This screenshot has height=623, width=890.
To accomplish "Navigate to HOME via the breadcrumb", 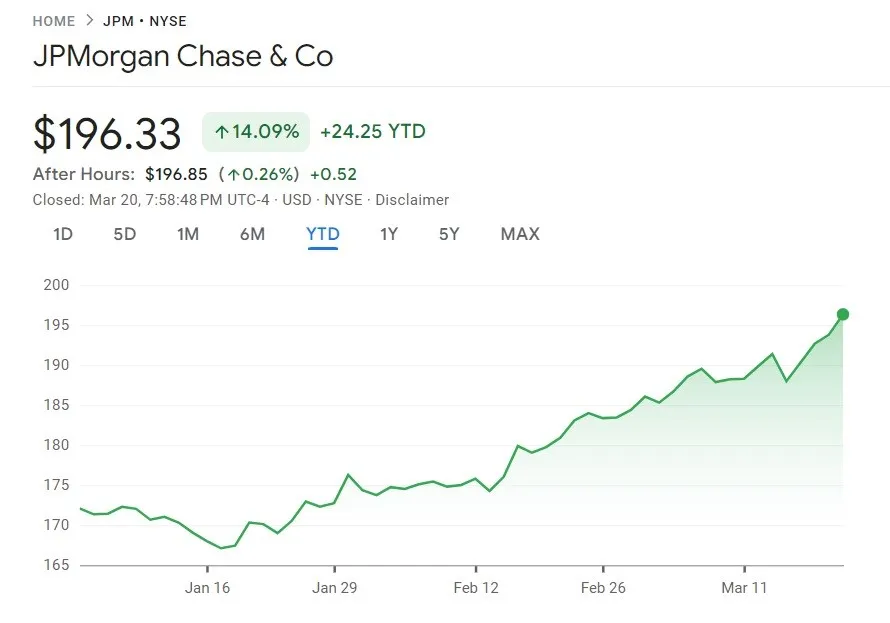I will pyautogui.click(x=54, y=20).
